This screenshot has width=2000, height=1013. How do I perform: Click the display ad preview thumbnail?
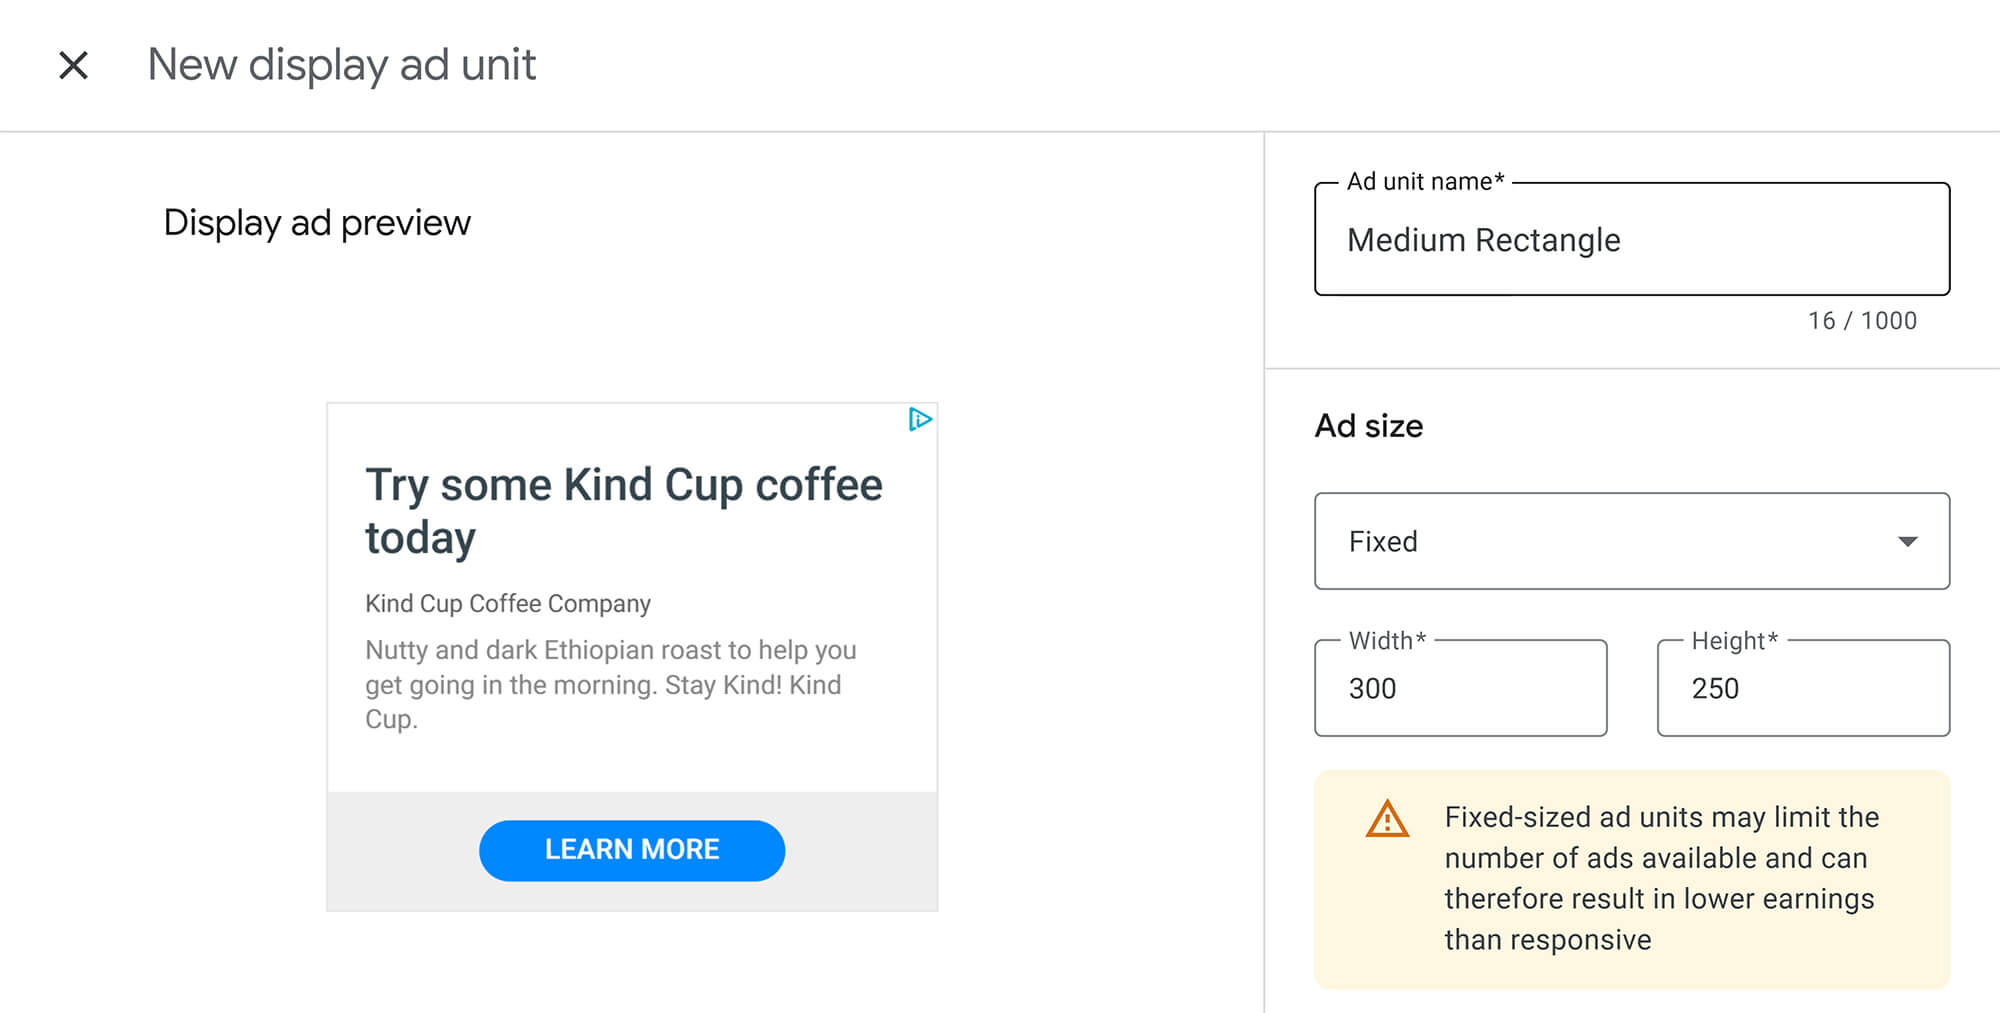point(631,655)
